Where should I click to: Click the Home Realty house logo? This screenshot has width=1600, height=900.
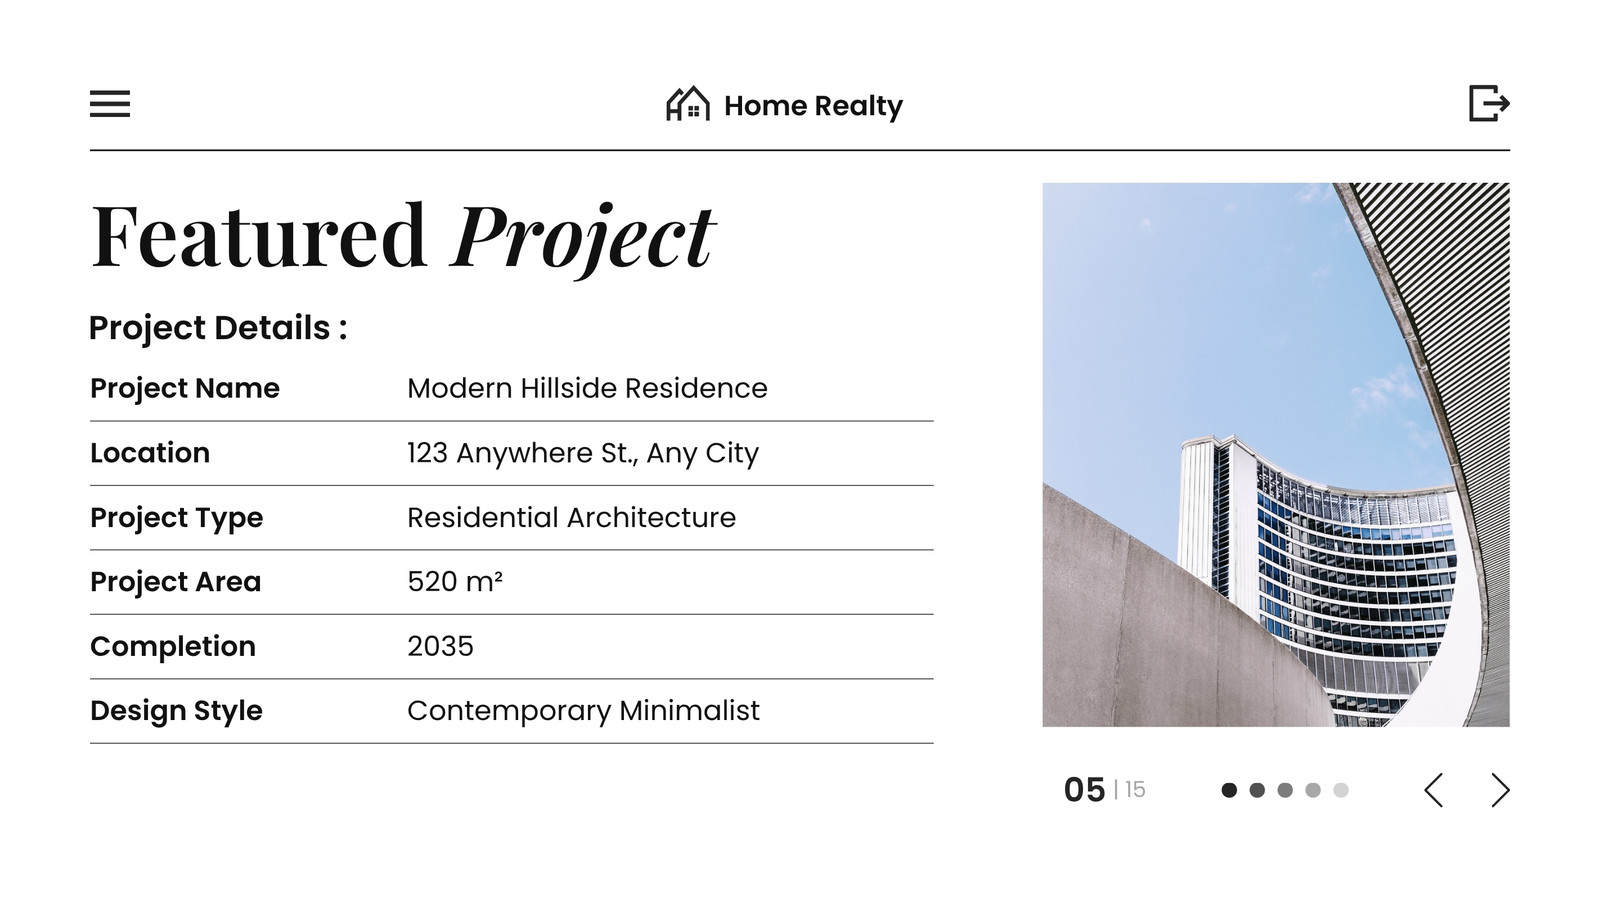click(688, 104)
